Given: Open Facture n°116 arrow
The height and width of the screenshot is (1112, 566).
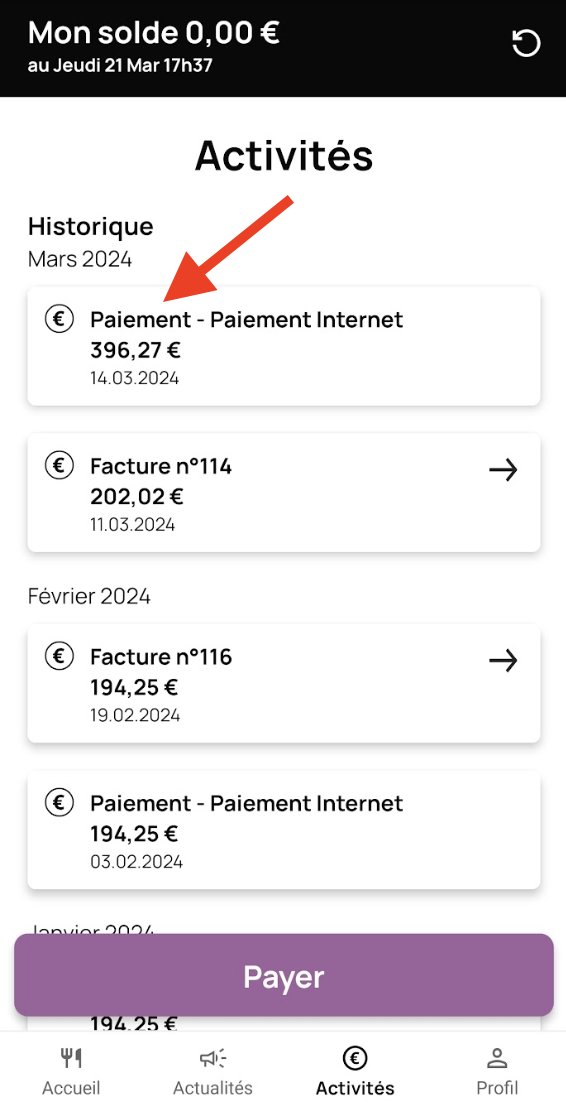Looking at the screenshot, I should point(504,661).
